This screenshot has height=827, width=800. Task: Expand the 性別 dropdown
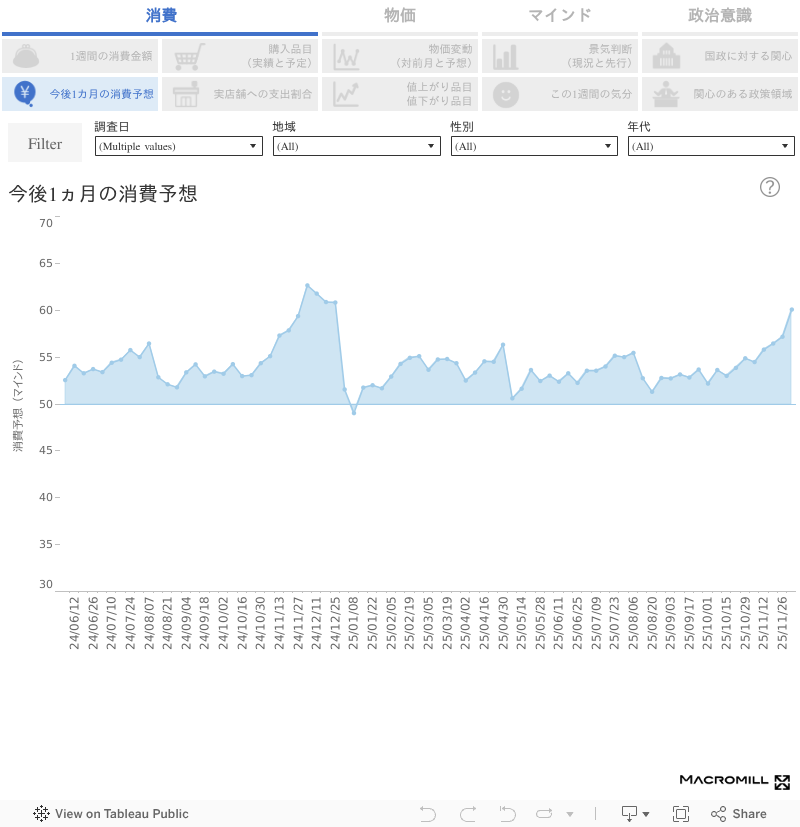click(x=534, y=146)
